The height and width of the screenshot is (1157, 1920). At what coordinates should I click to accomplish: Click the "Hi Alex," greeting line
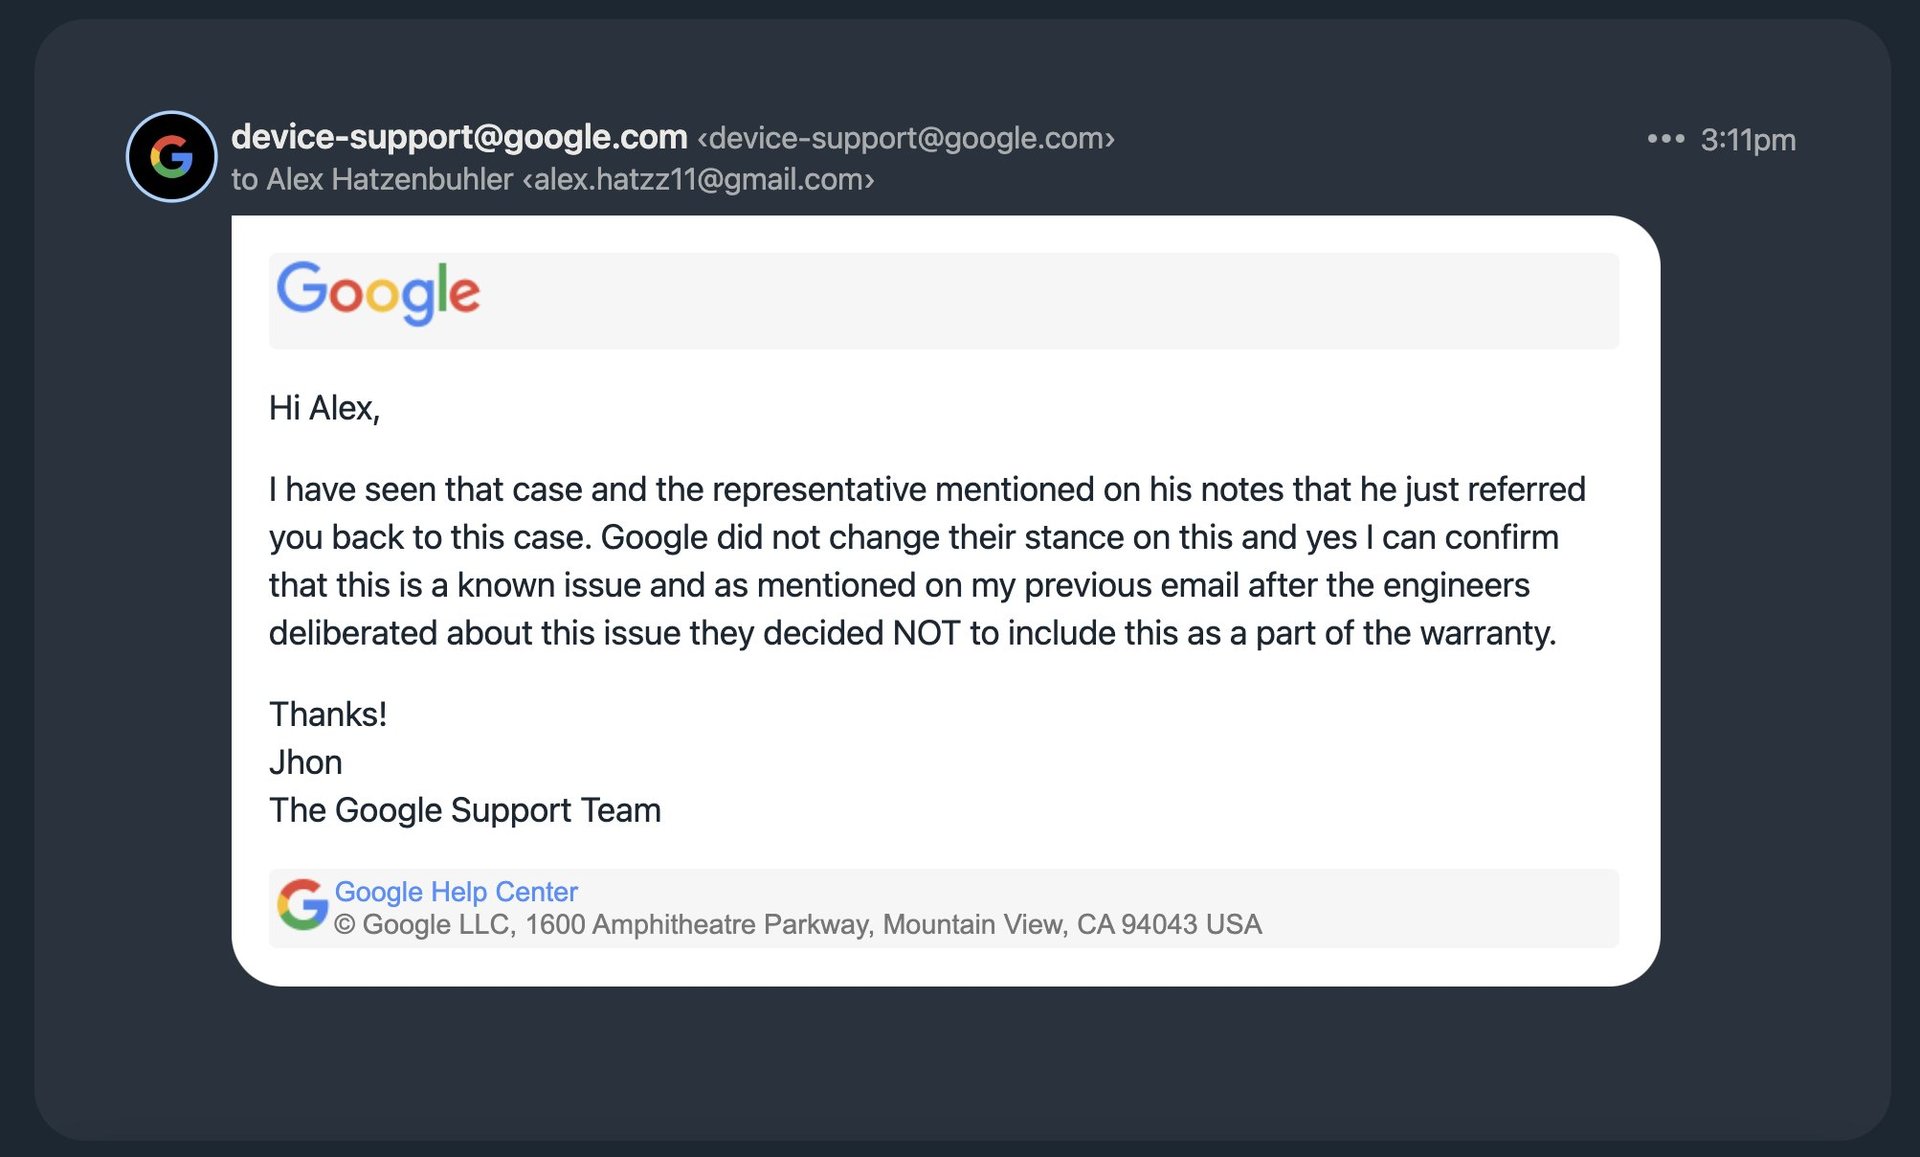(324, 408)
